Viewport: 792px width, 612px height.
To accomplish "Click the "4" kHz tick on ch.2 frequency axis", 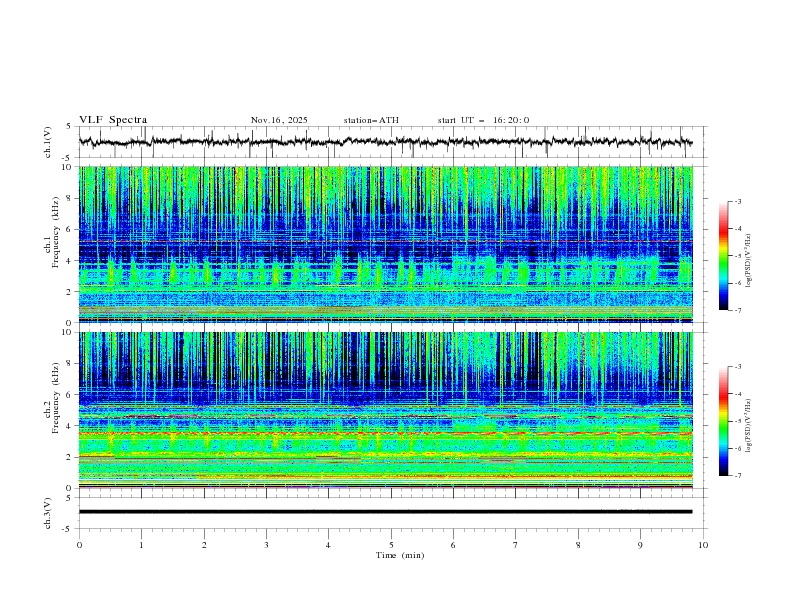I will [69, 426].
